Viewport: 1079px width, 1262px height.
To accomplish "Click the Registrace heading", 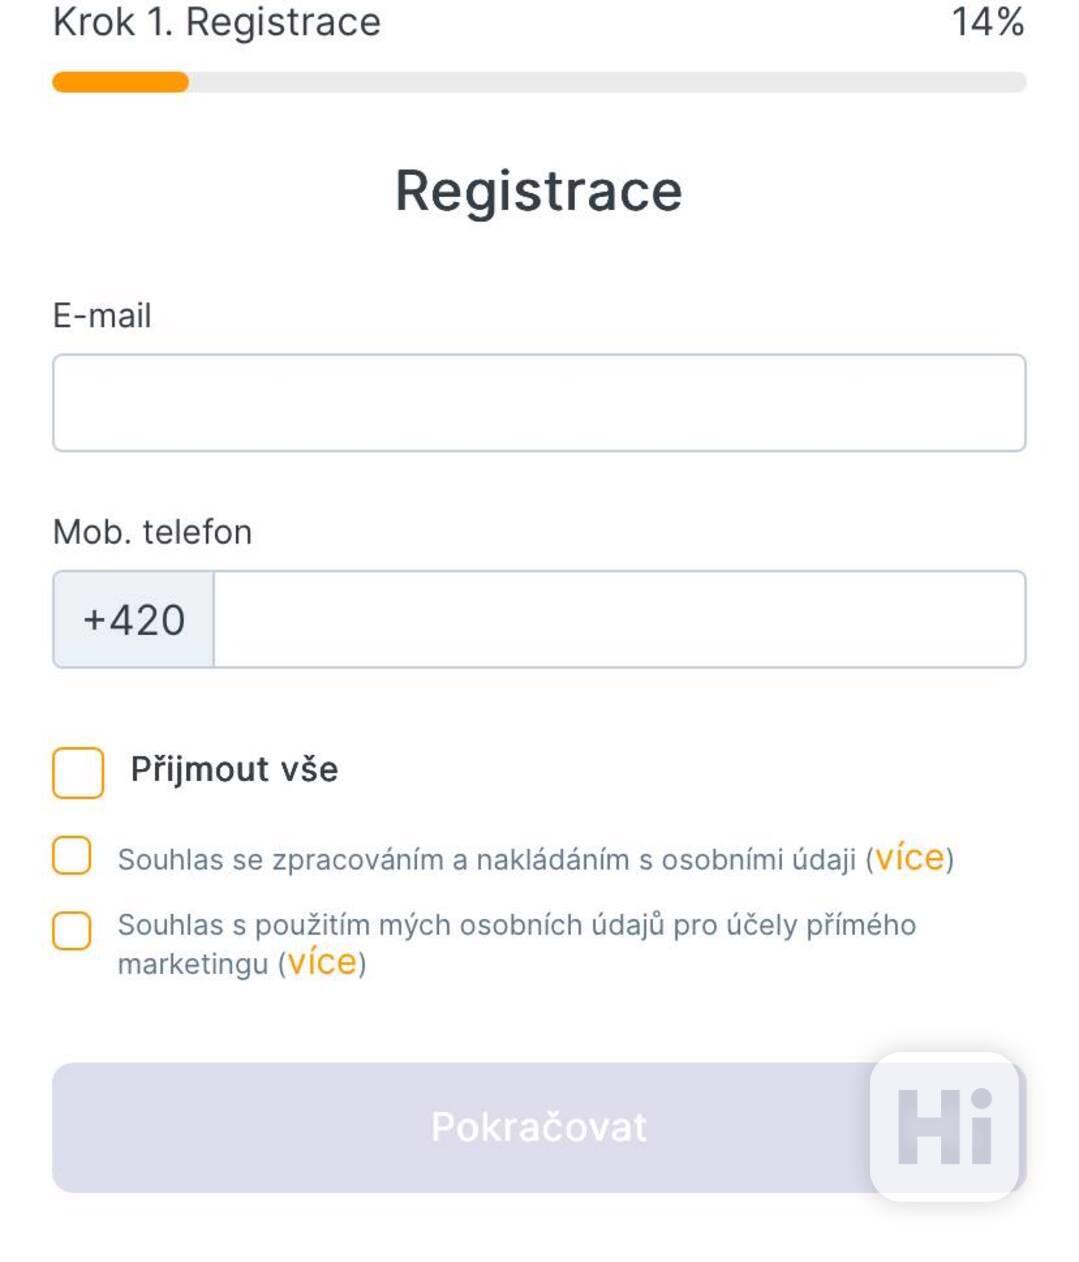I will [539, 190].
